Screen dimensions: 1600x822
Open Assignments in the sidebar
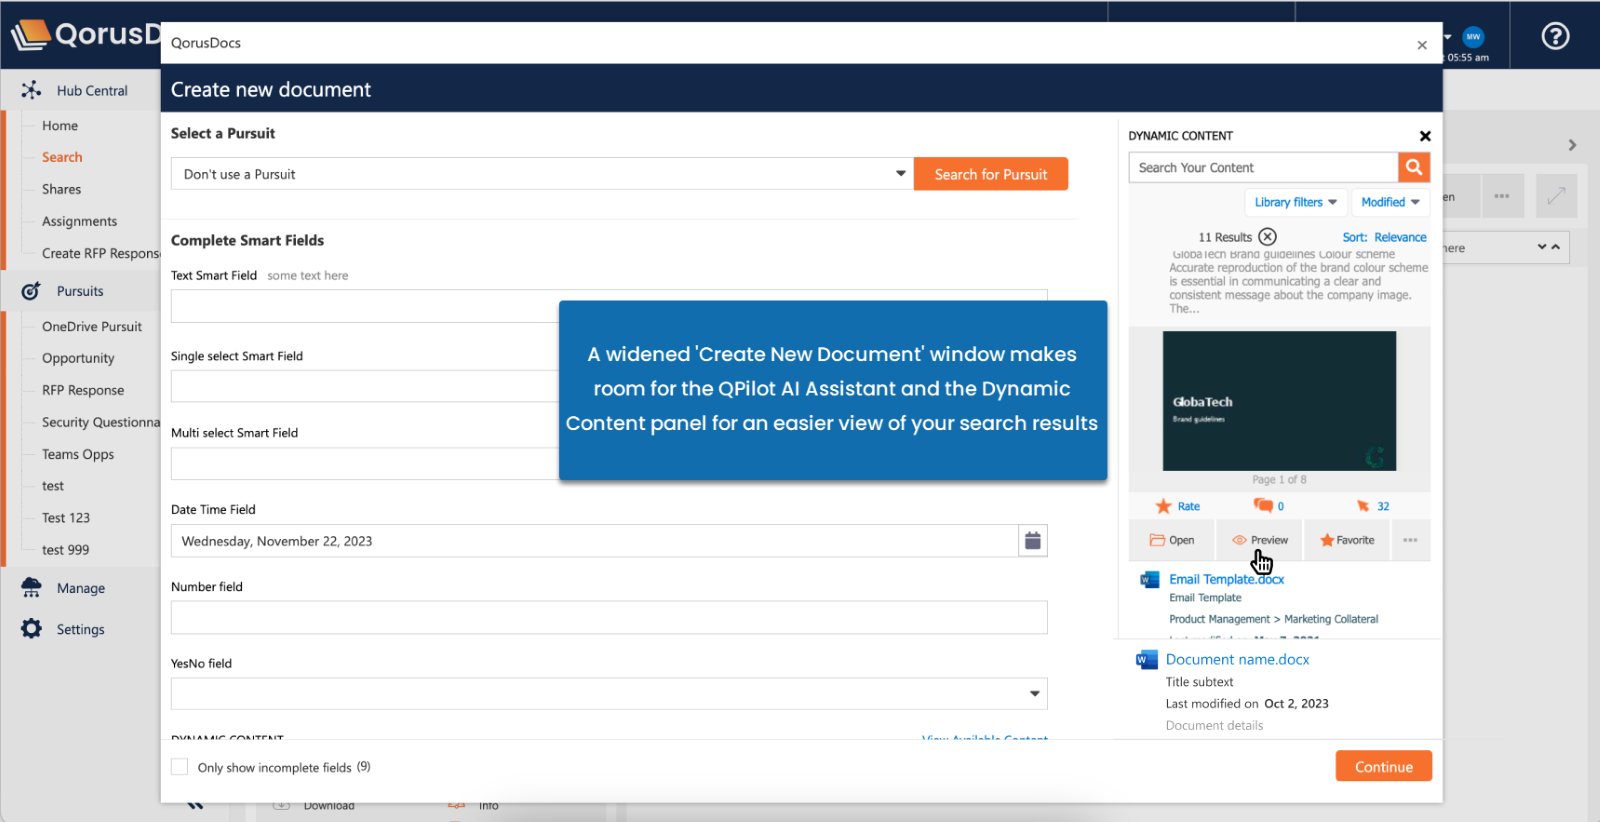tap(79, 222)
